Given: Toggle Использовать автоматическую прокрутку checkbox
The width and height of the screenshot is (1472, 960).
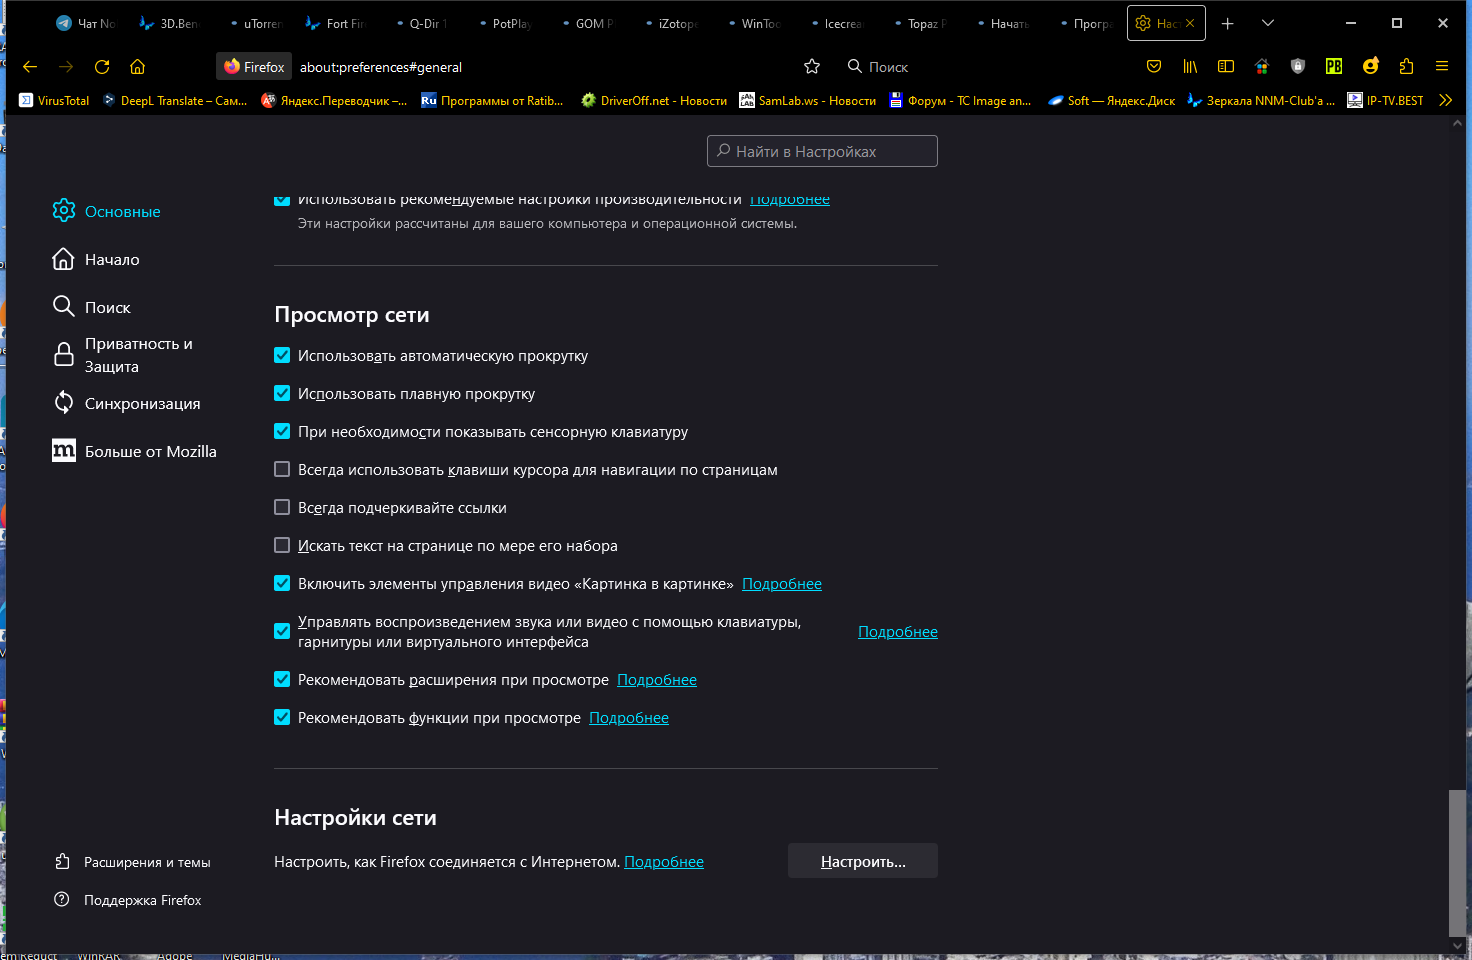Looking at the screenshot, I should pyautogui.click(x=282, y=355).
